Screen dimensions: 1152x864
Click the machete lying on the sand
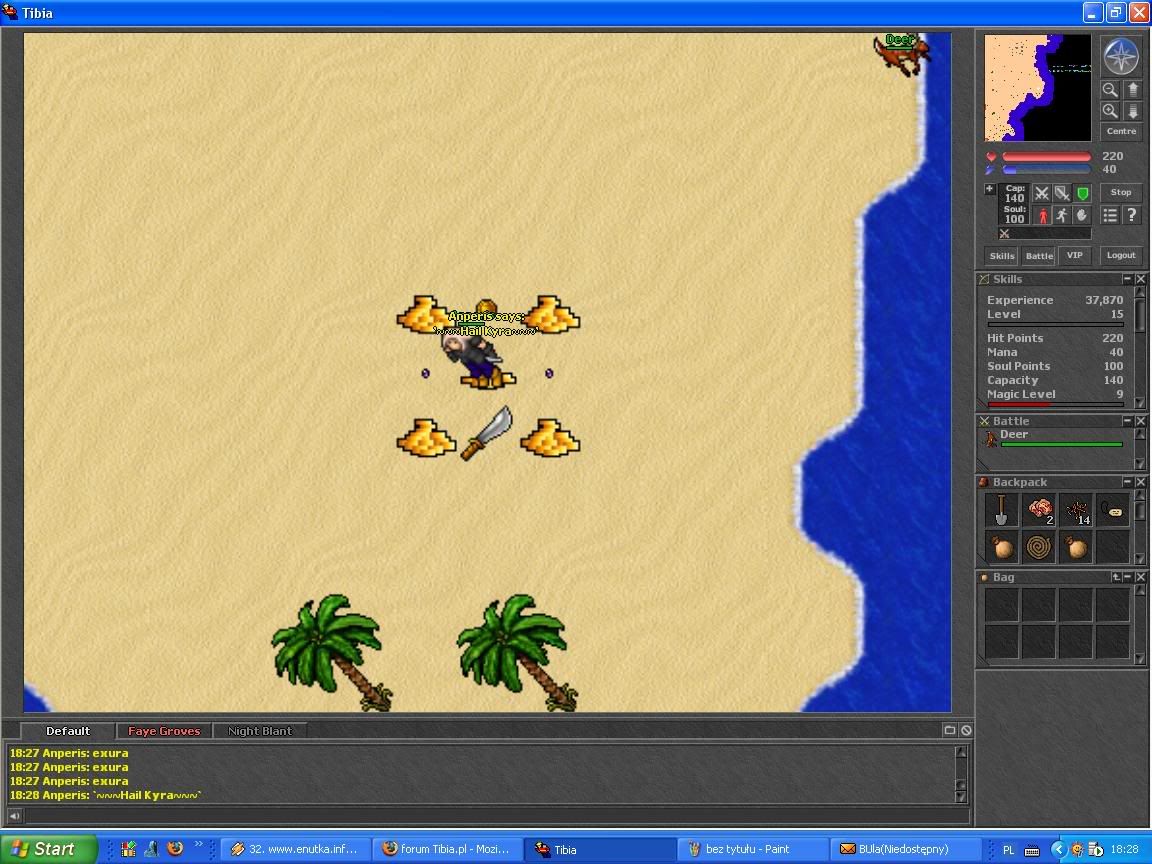click(486, 433)
